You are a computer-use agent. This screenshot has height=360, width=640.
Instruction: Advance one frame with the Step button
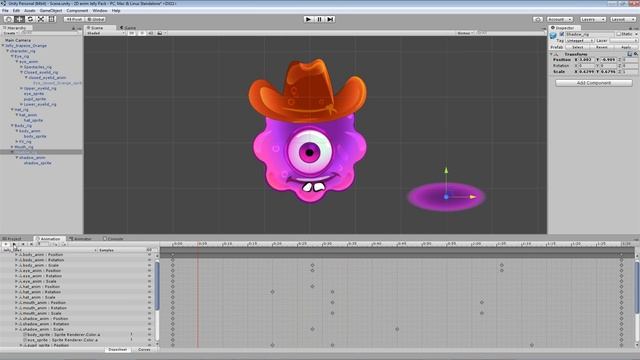(330, 19)
